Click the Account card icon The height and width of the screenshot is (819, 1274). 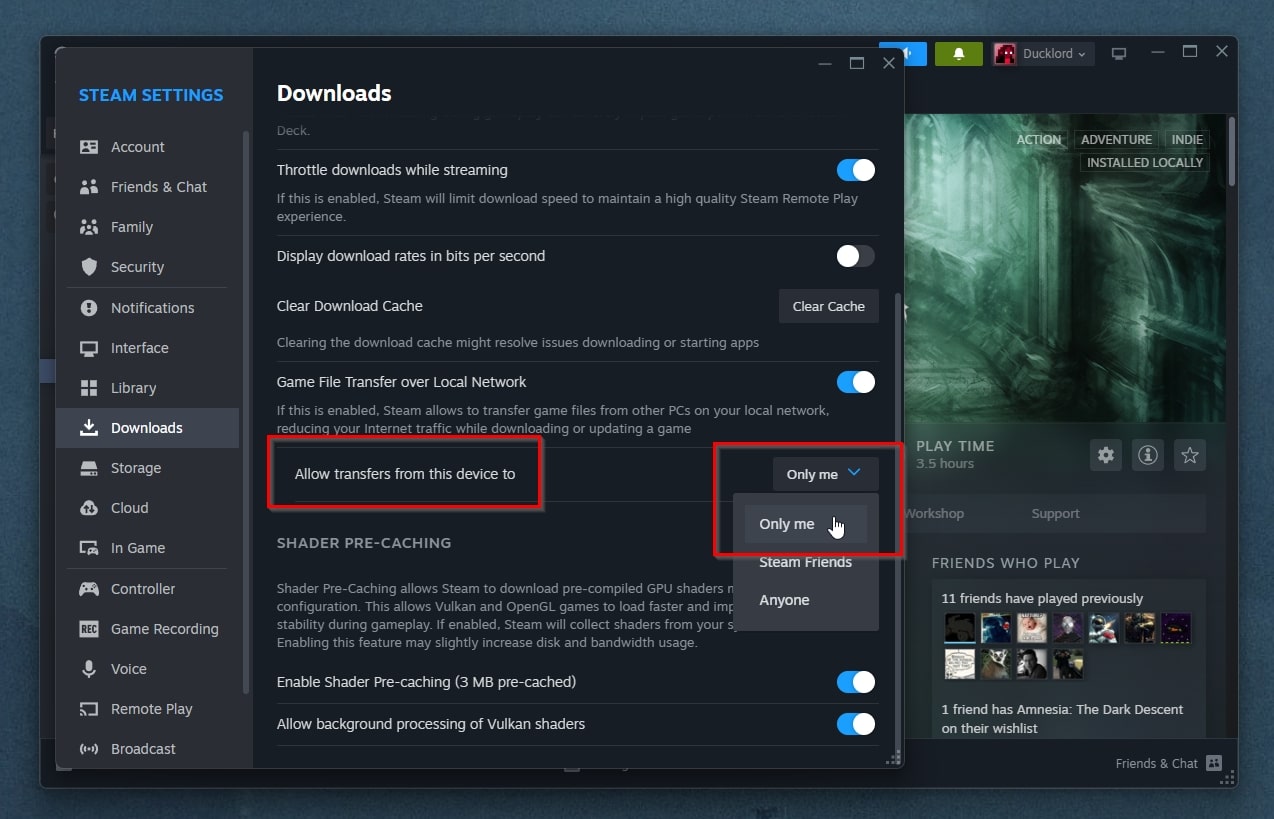coord(89,147)
